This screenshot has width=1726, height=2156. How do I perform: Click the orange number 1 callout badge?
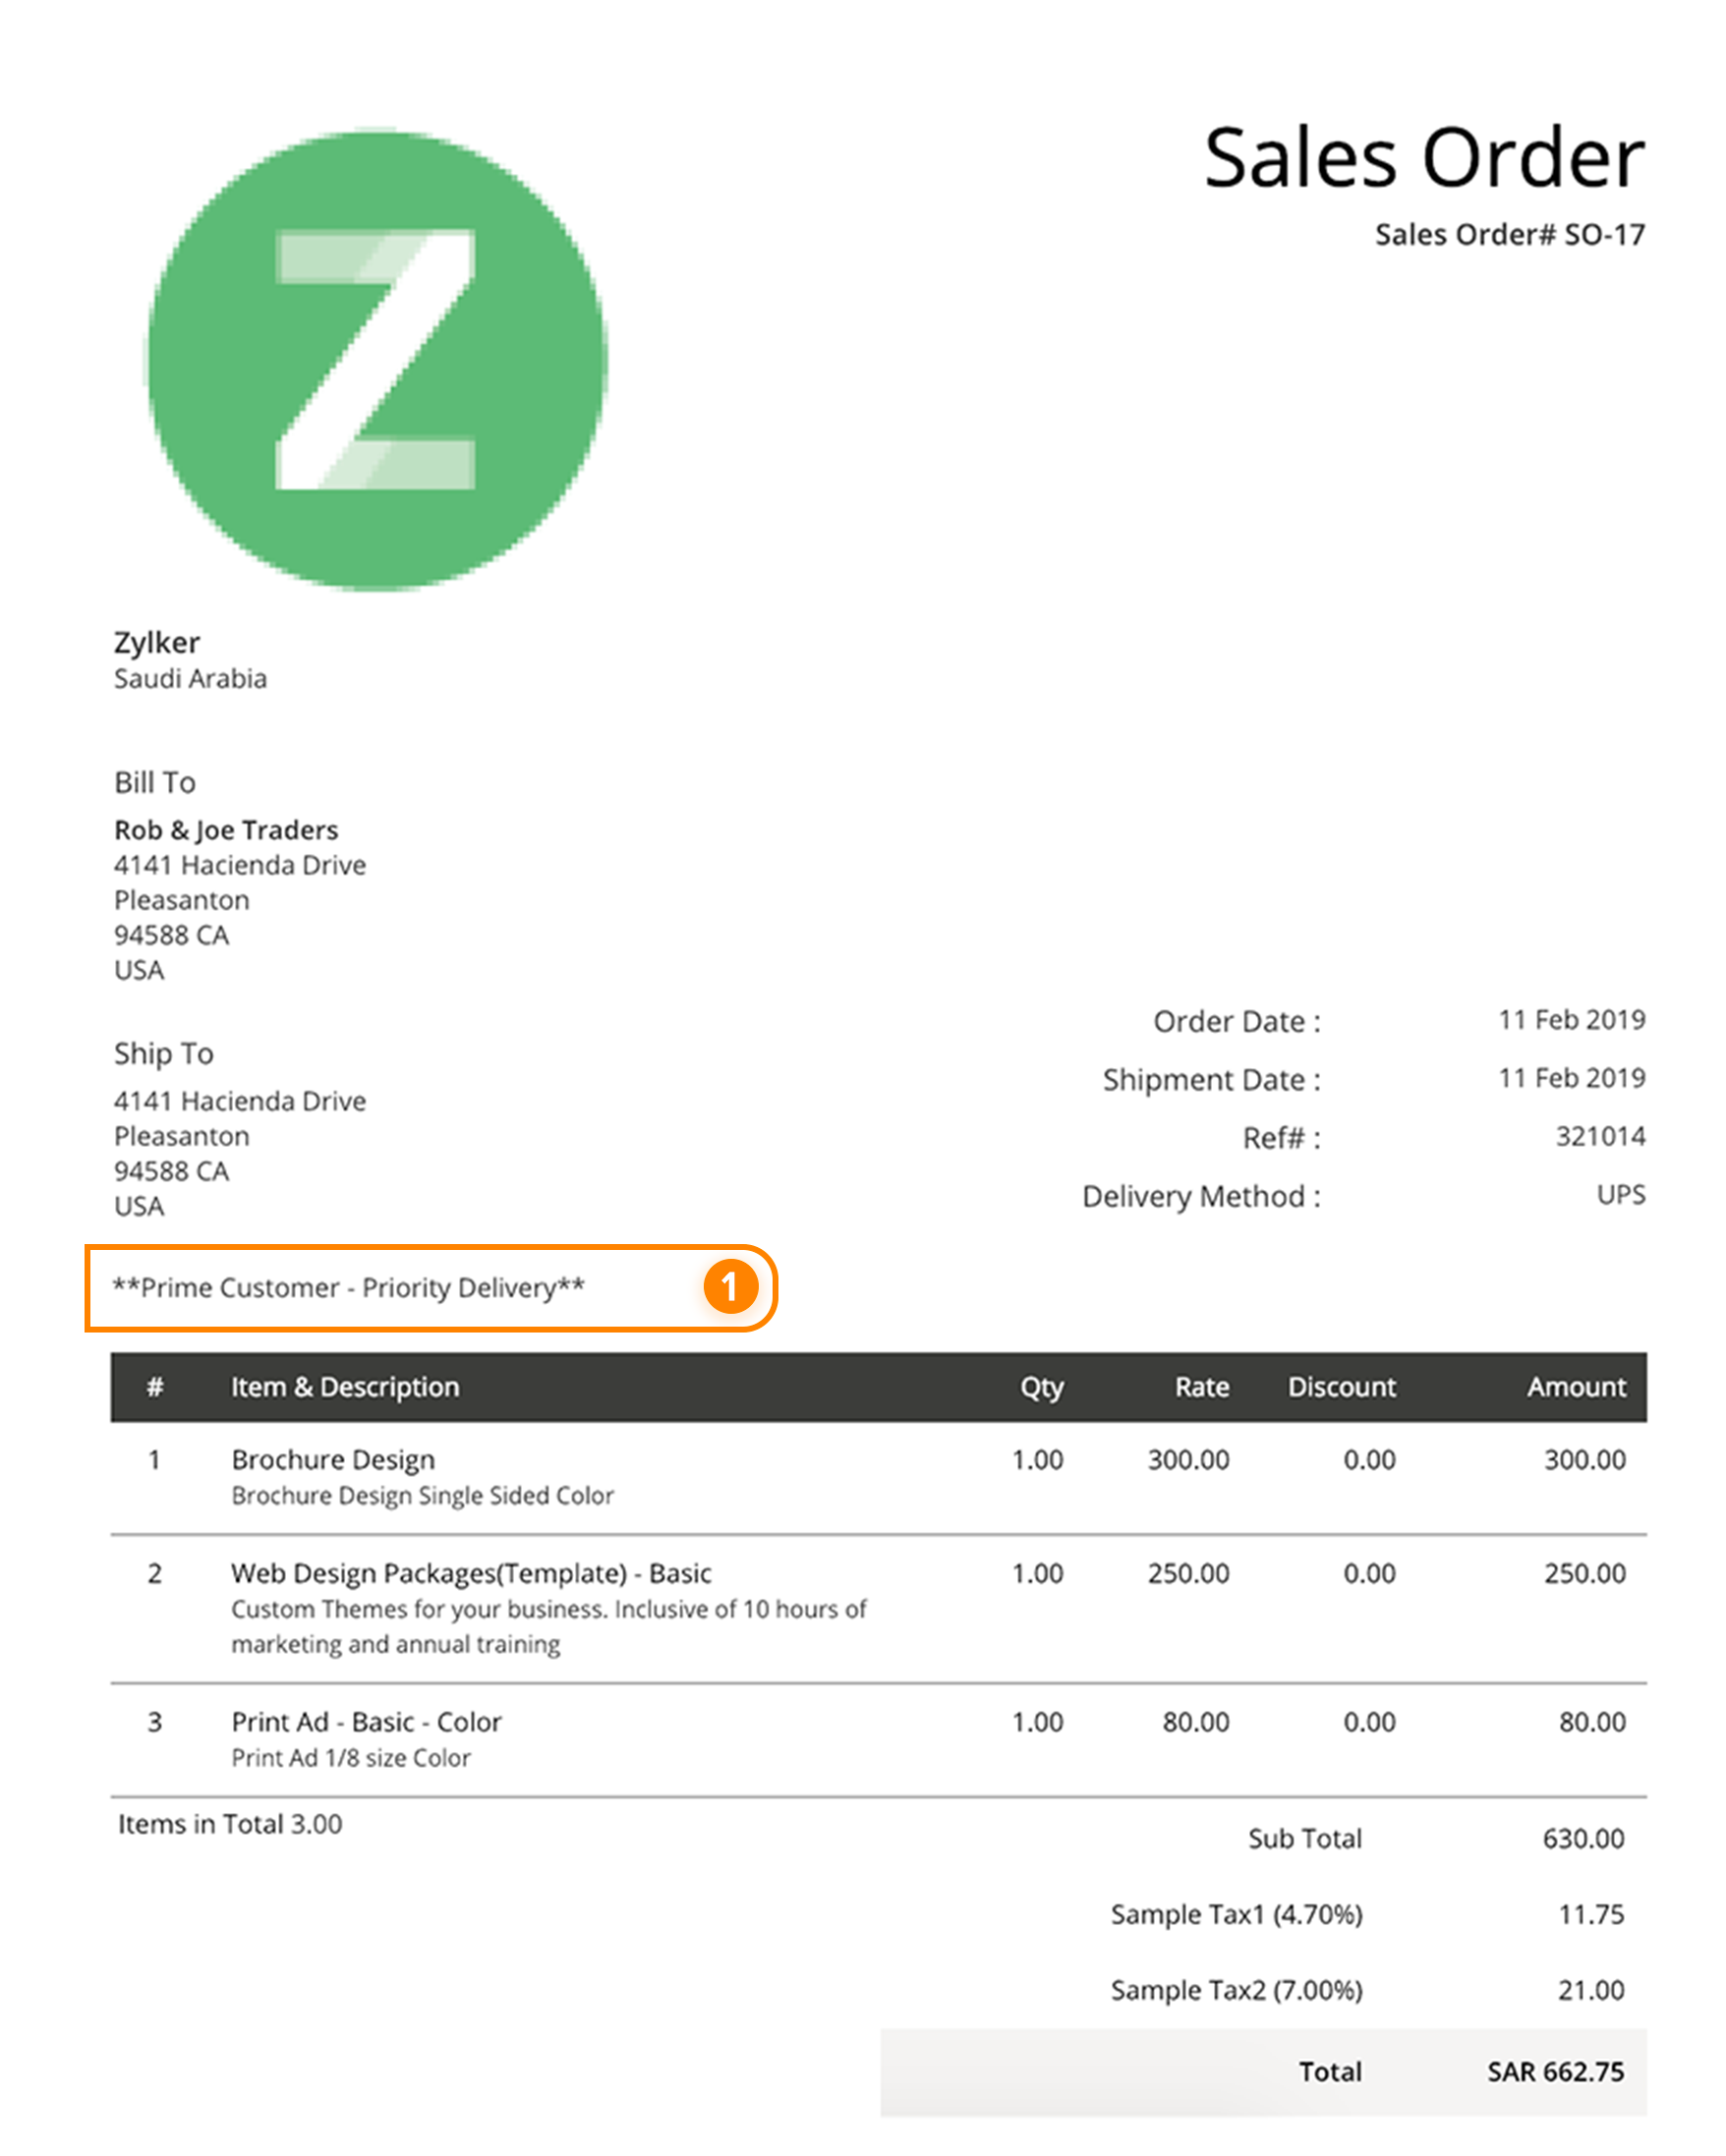[729, 1287]
